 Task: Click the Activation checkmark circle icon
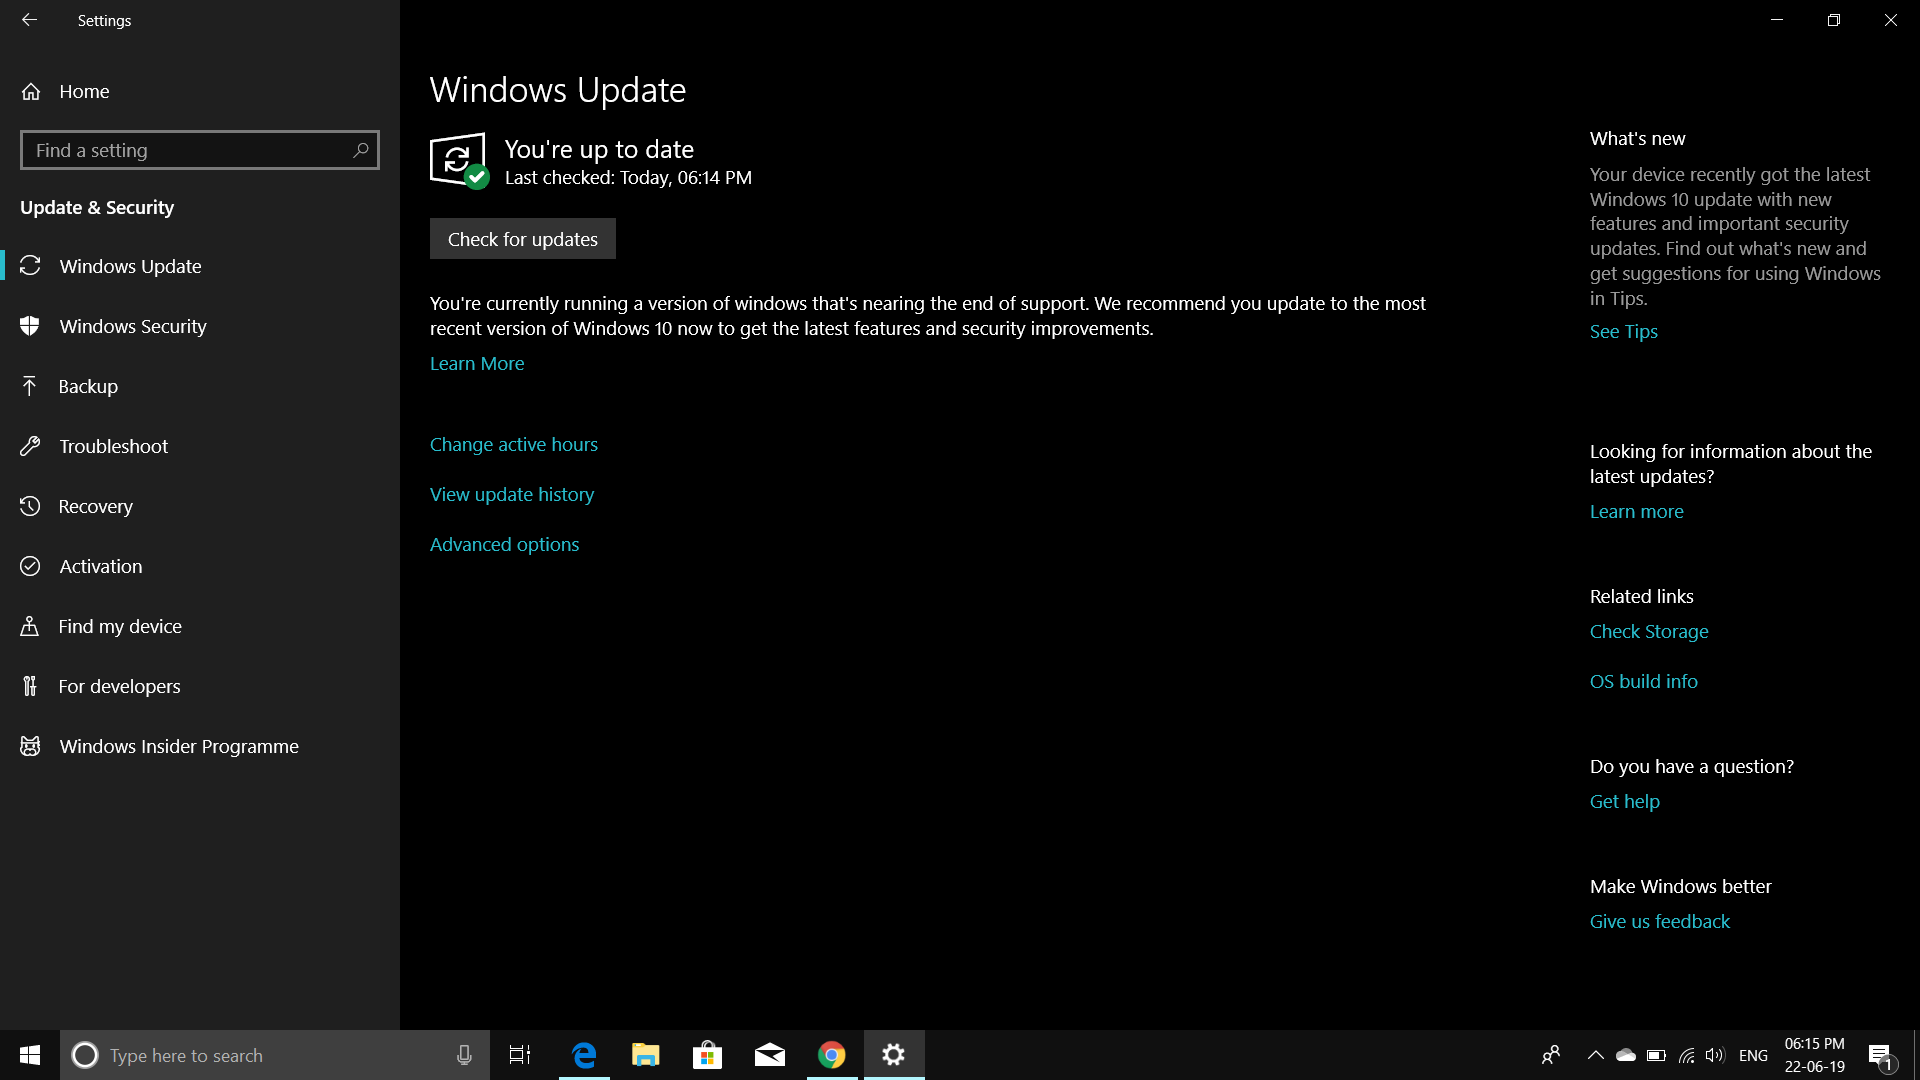point(30,566)
